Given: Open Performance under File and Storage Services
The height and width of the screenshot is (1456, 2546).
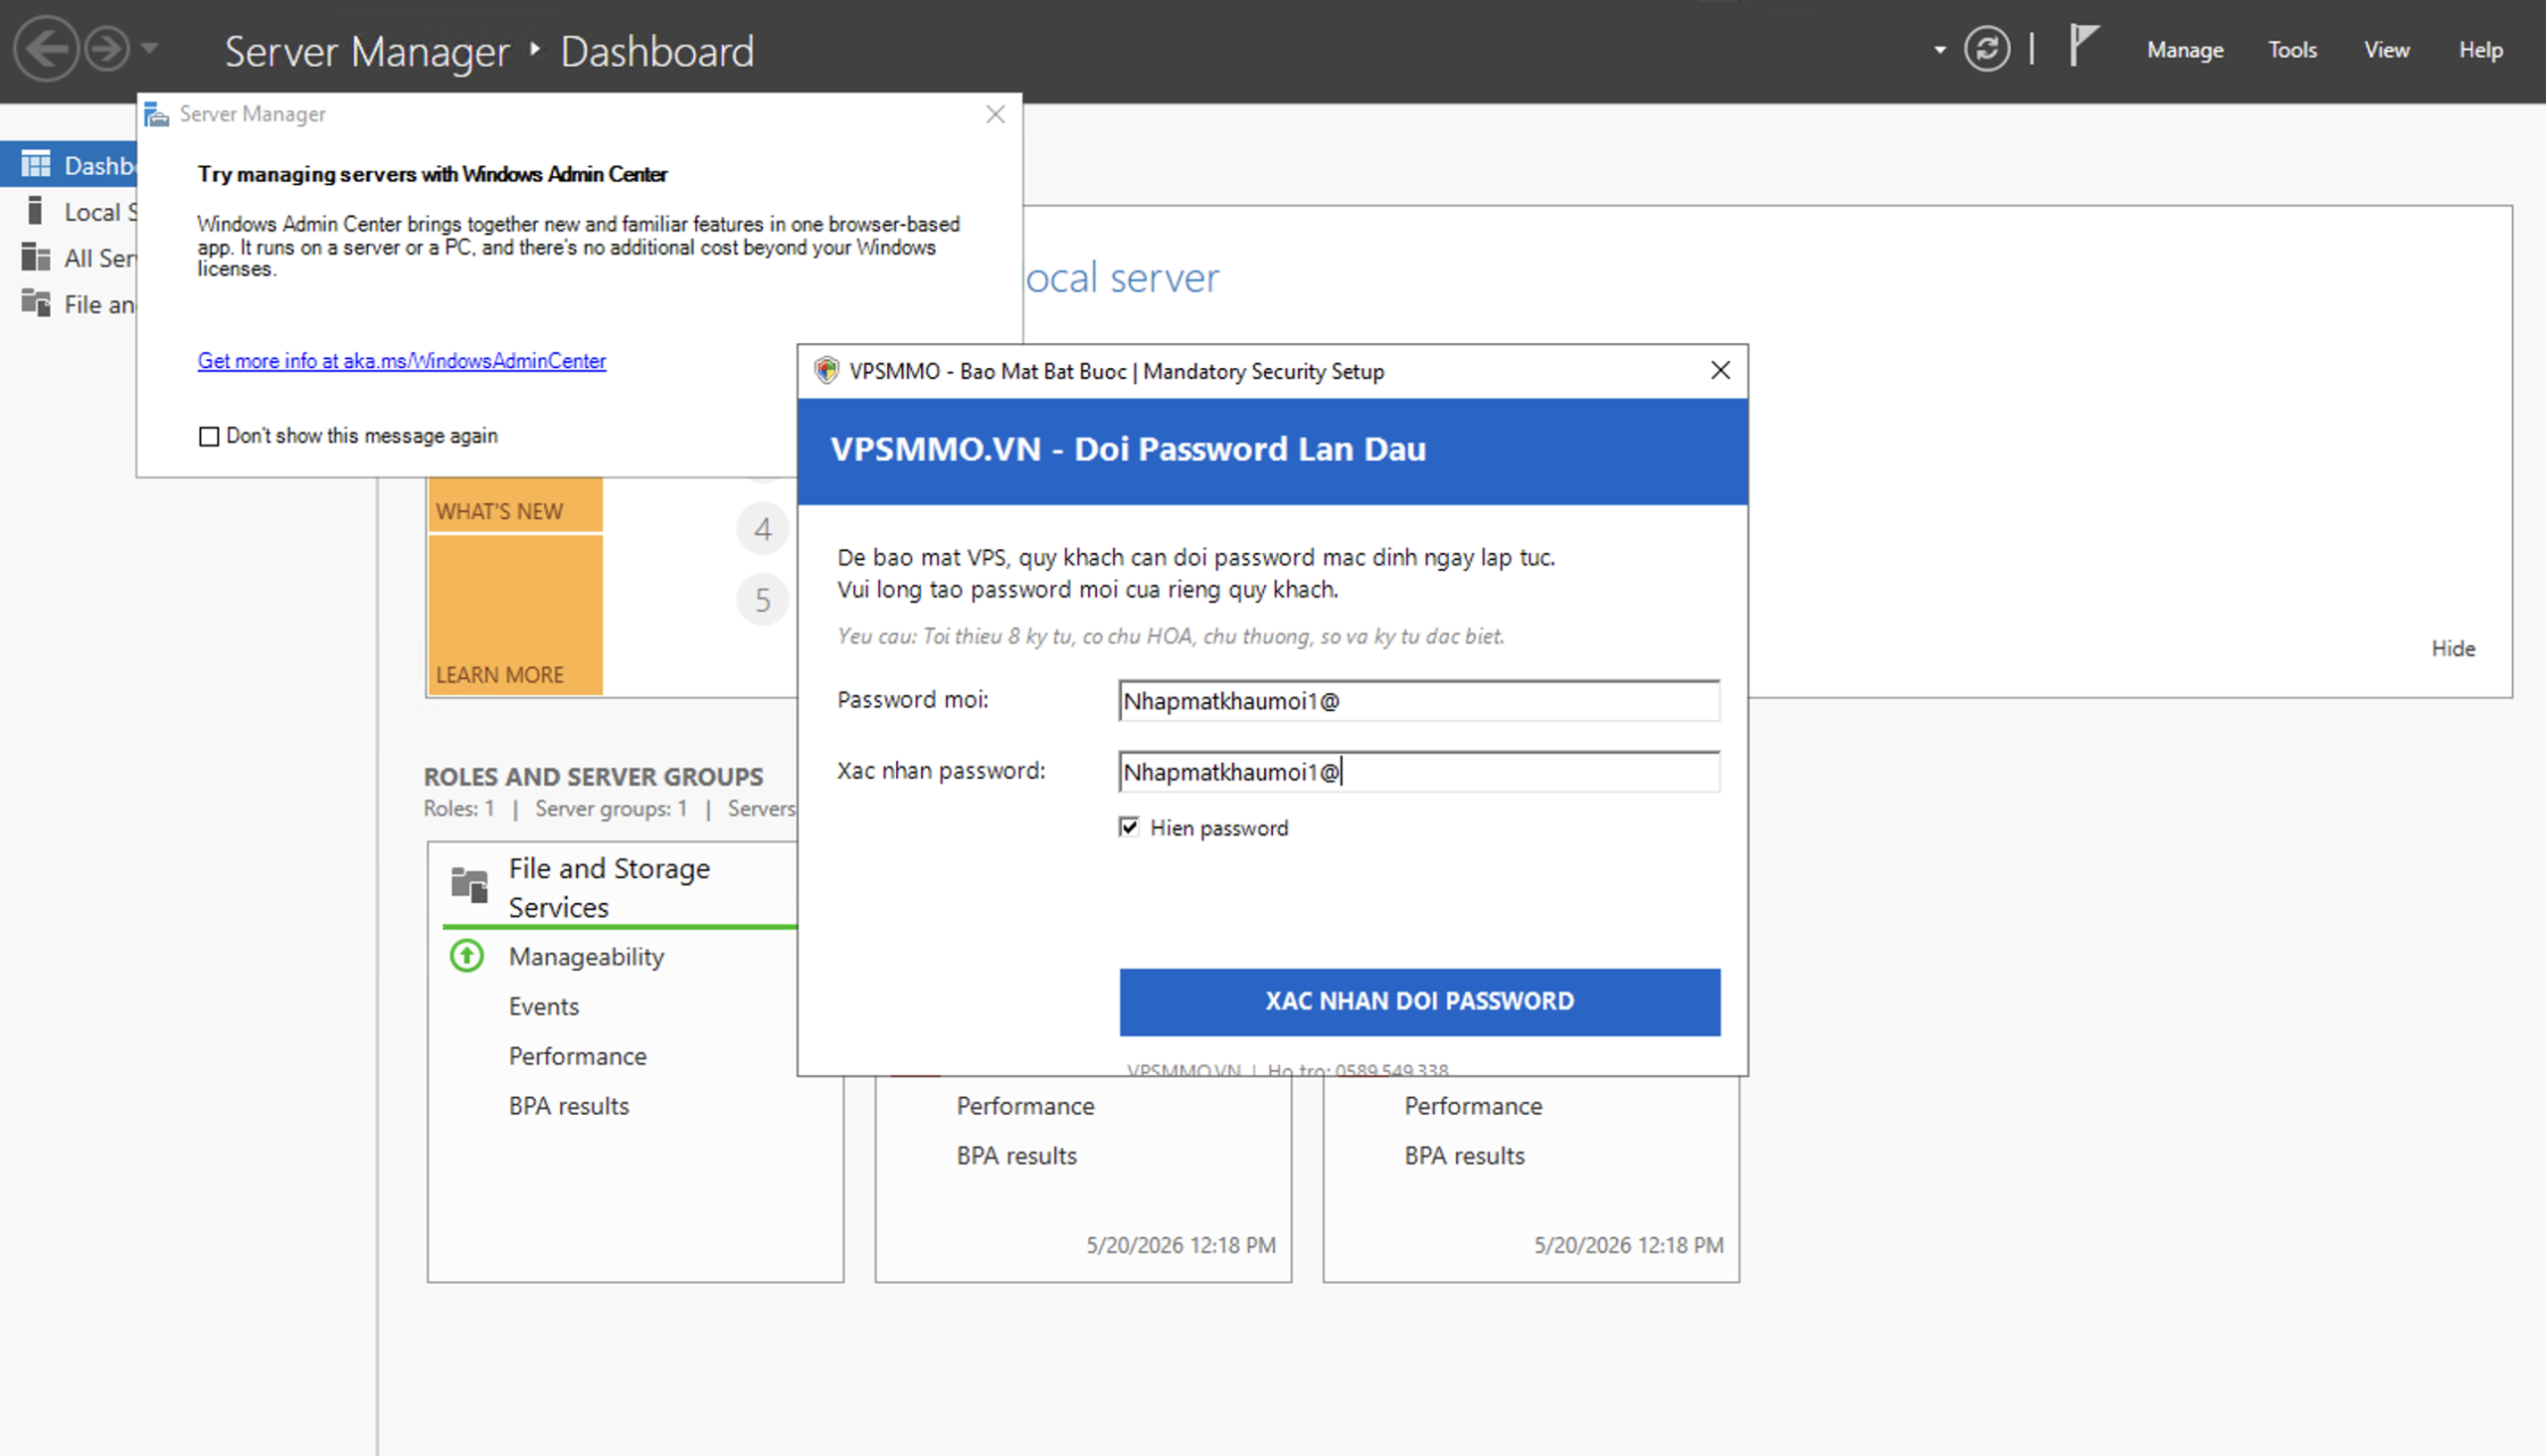Looking at the screenshot, I should [577, 1056].
